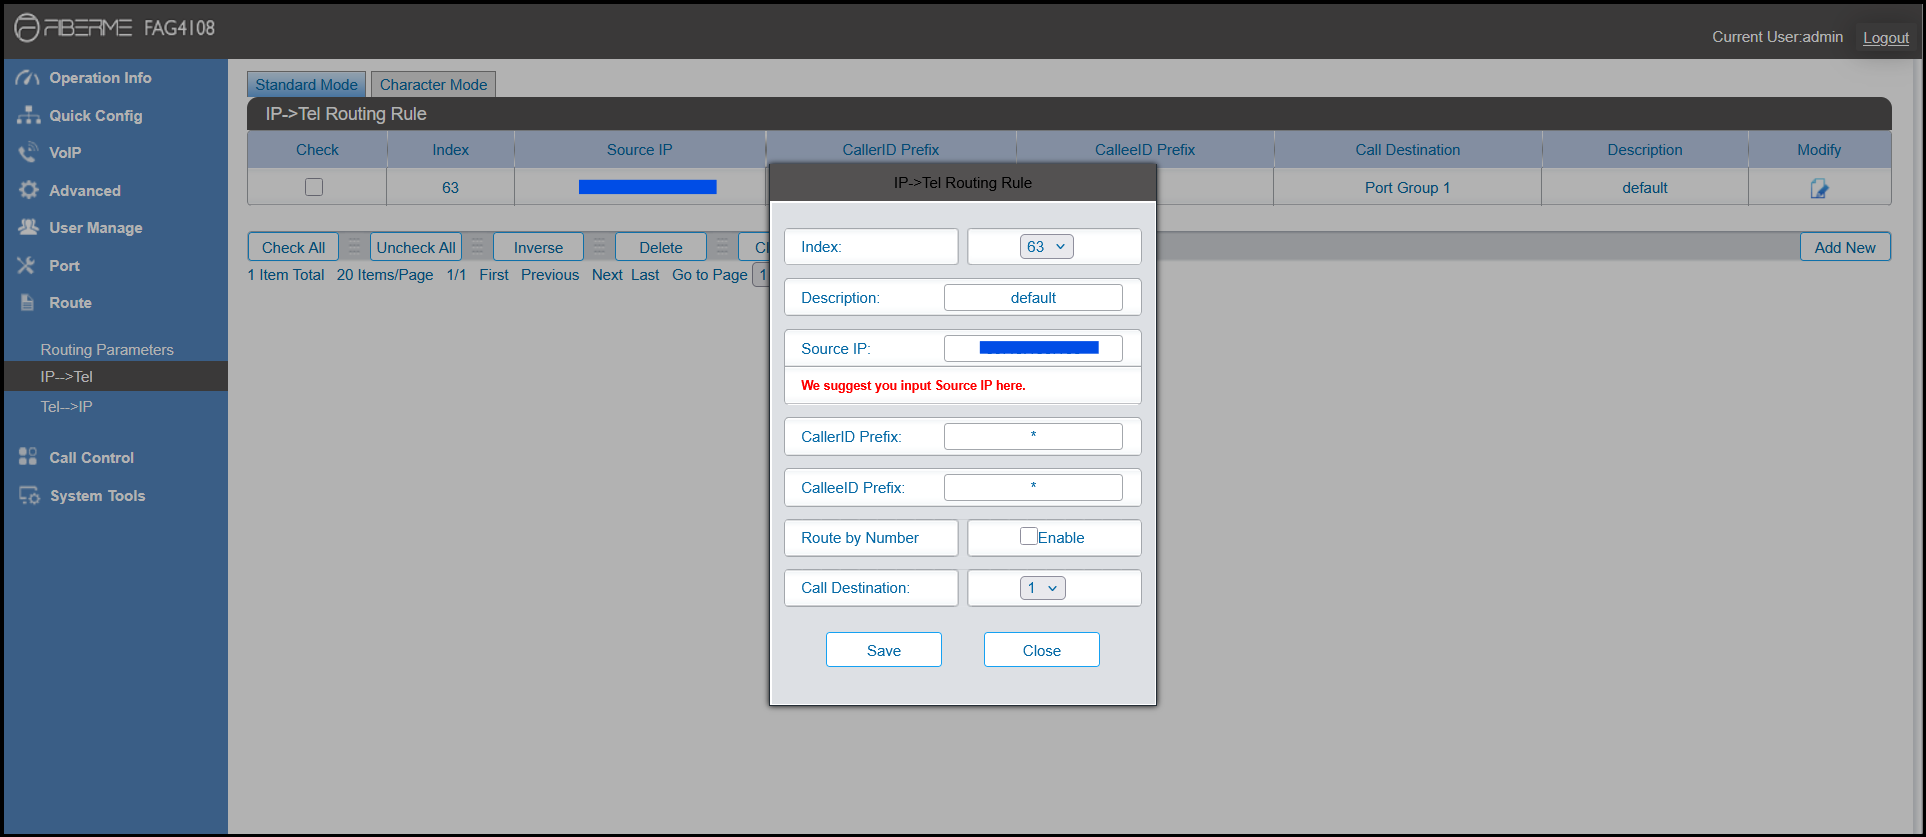Click the Source IP input field
This screenshot has height=837, width=1926.
pos(1033,348)
